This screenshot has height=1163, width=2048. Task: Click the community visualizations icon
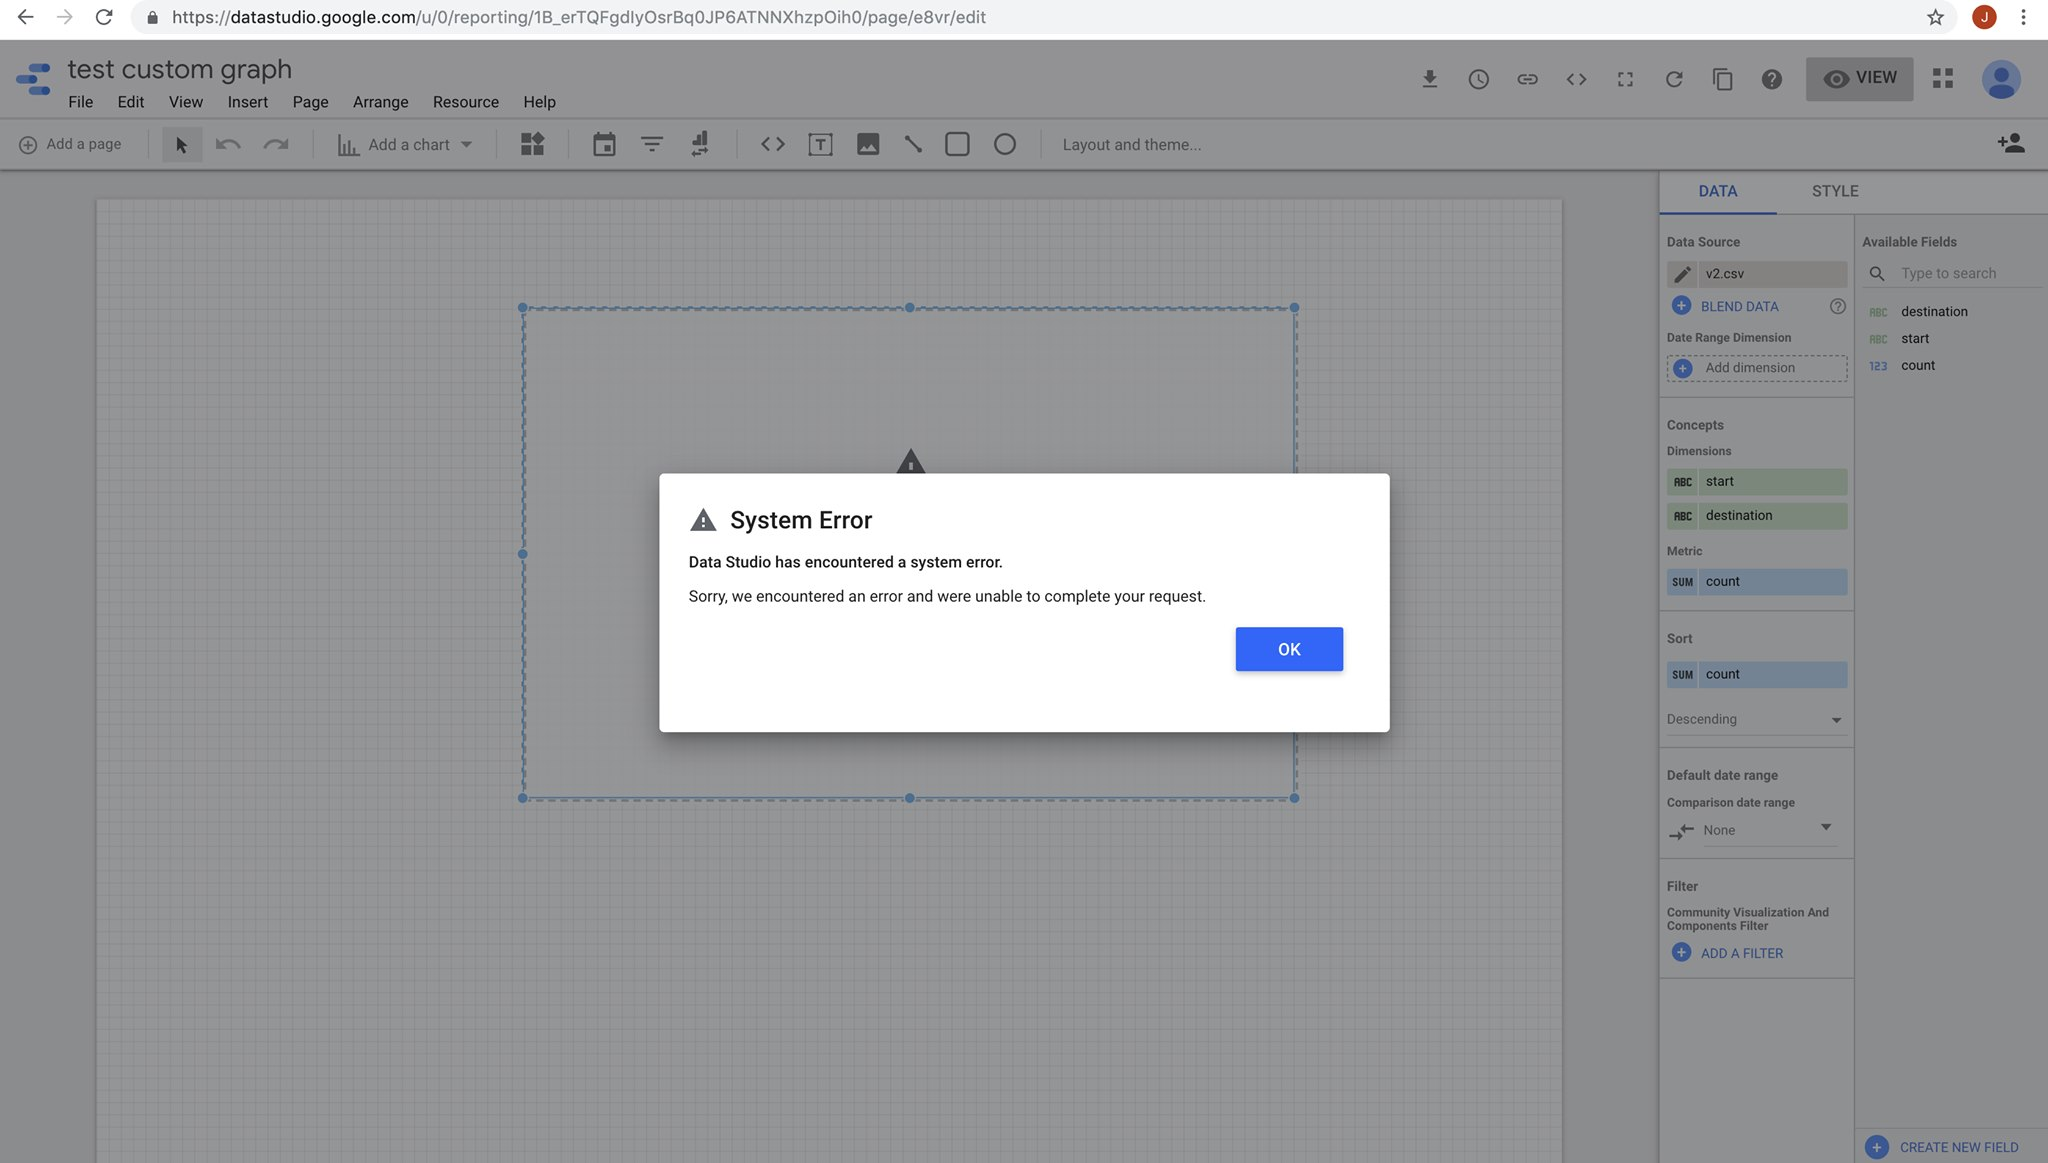532,145
